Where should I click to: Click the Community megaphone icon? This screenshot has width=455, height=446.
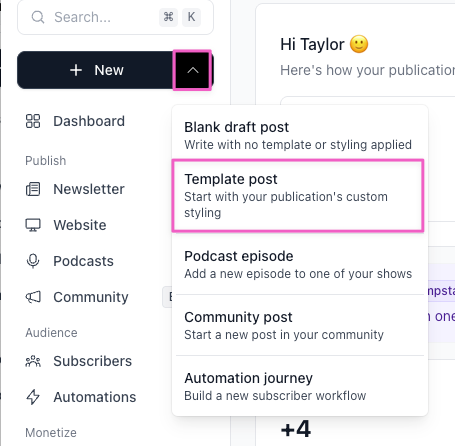[x=33, y=297]
